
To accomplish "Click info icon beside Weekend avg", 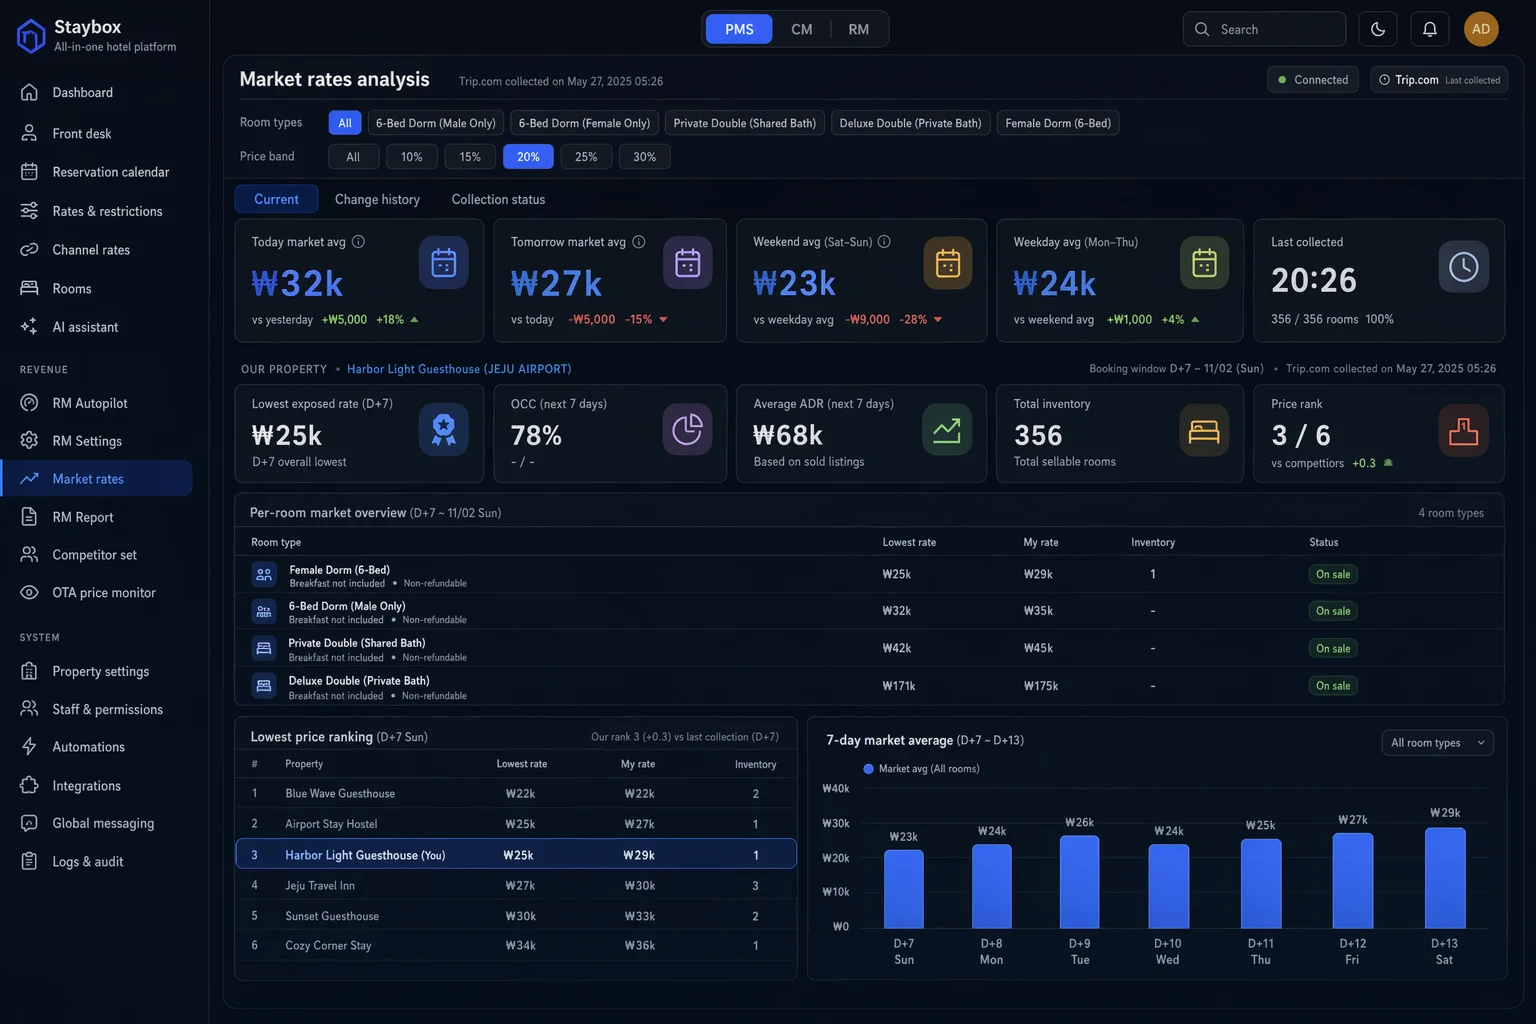I will coord(884,242).
